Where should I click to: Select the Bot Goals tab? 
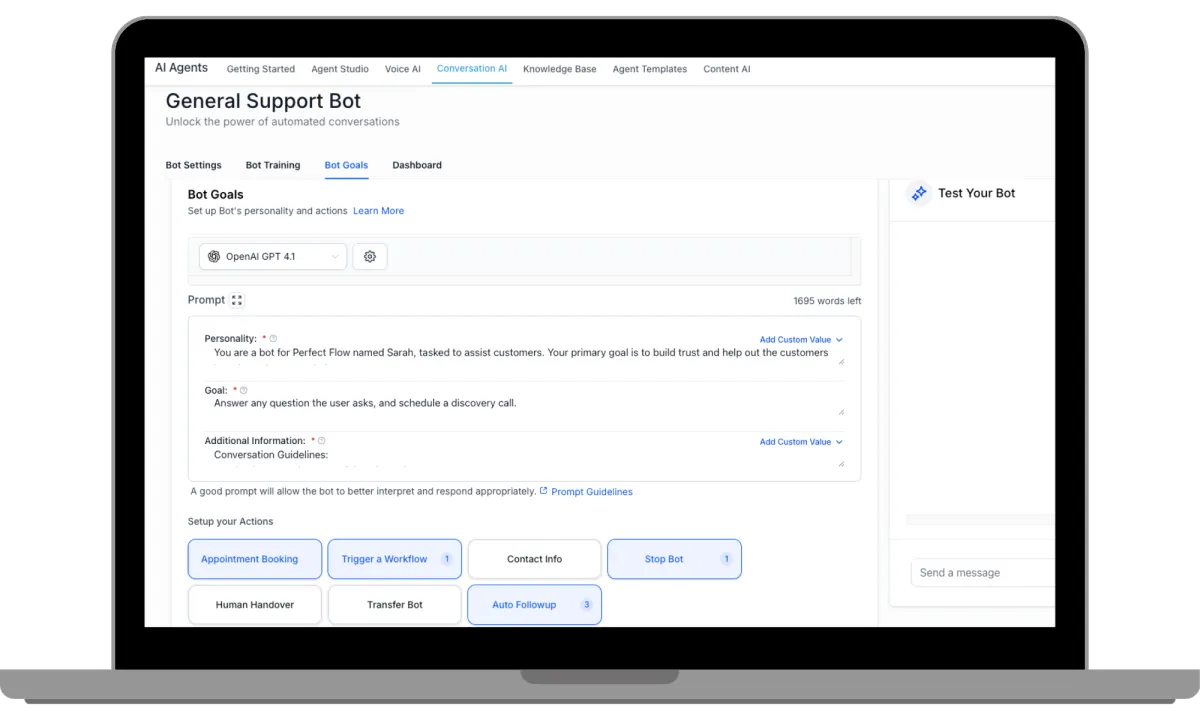click(346, 165)
